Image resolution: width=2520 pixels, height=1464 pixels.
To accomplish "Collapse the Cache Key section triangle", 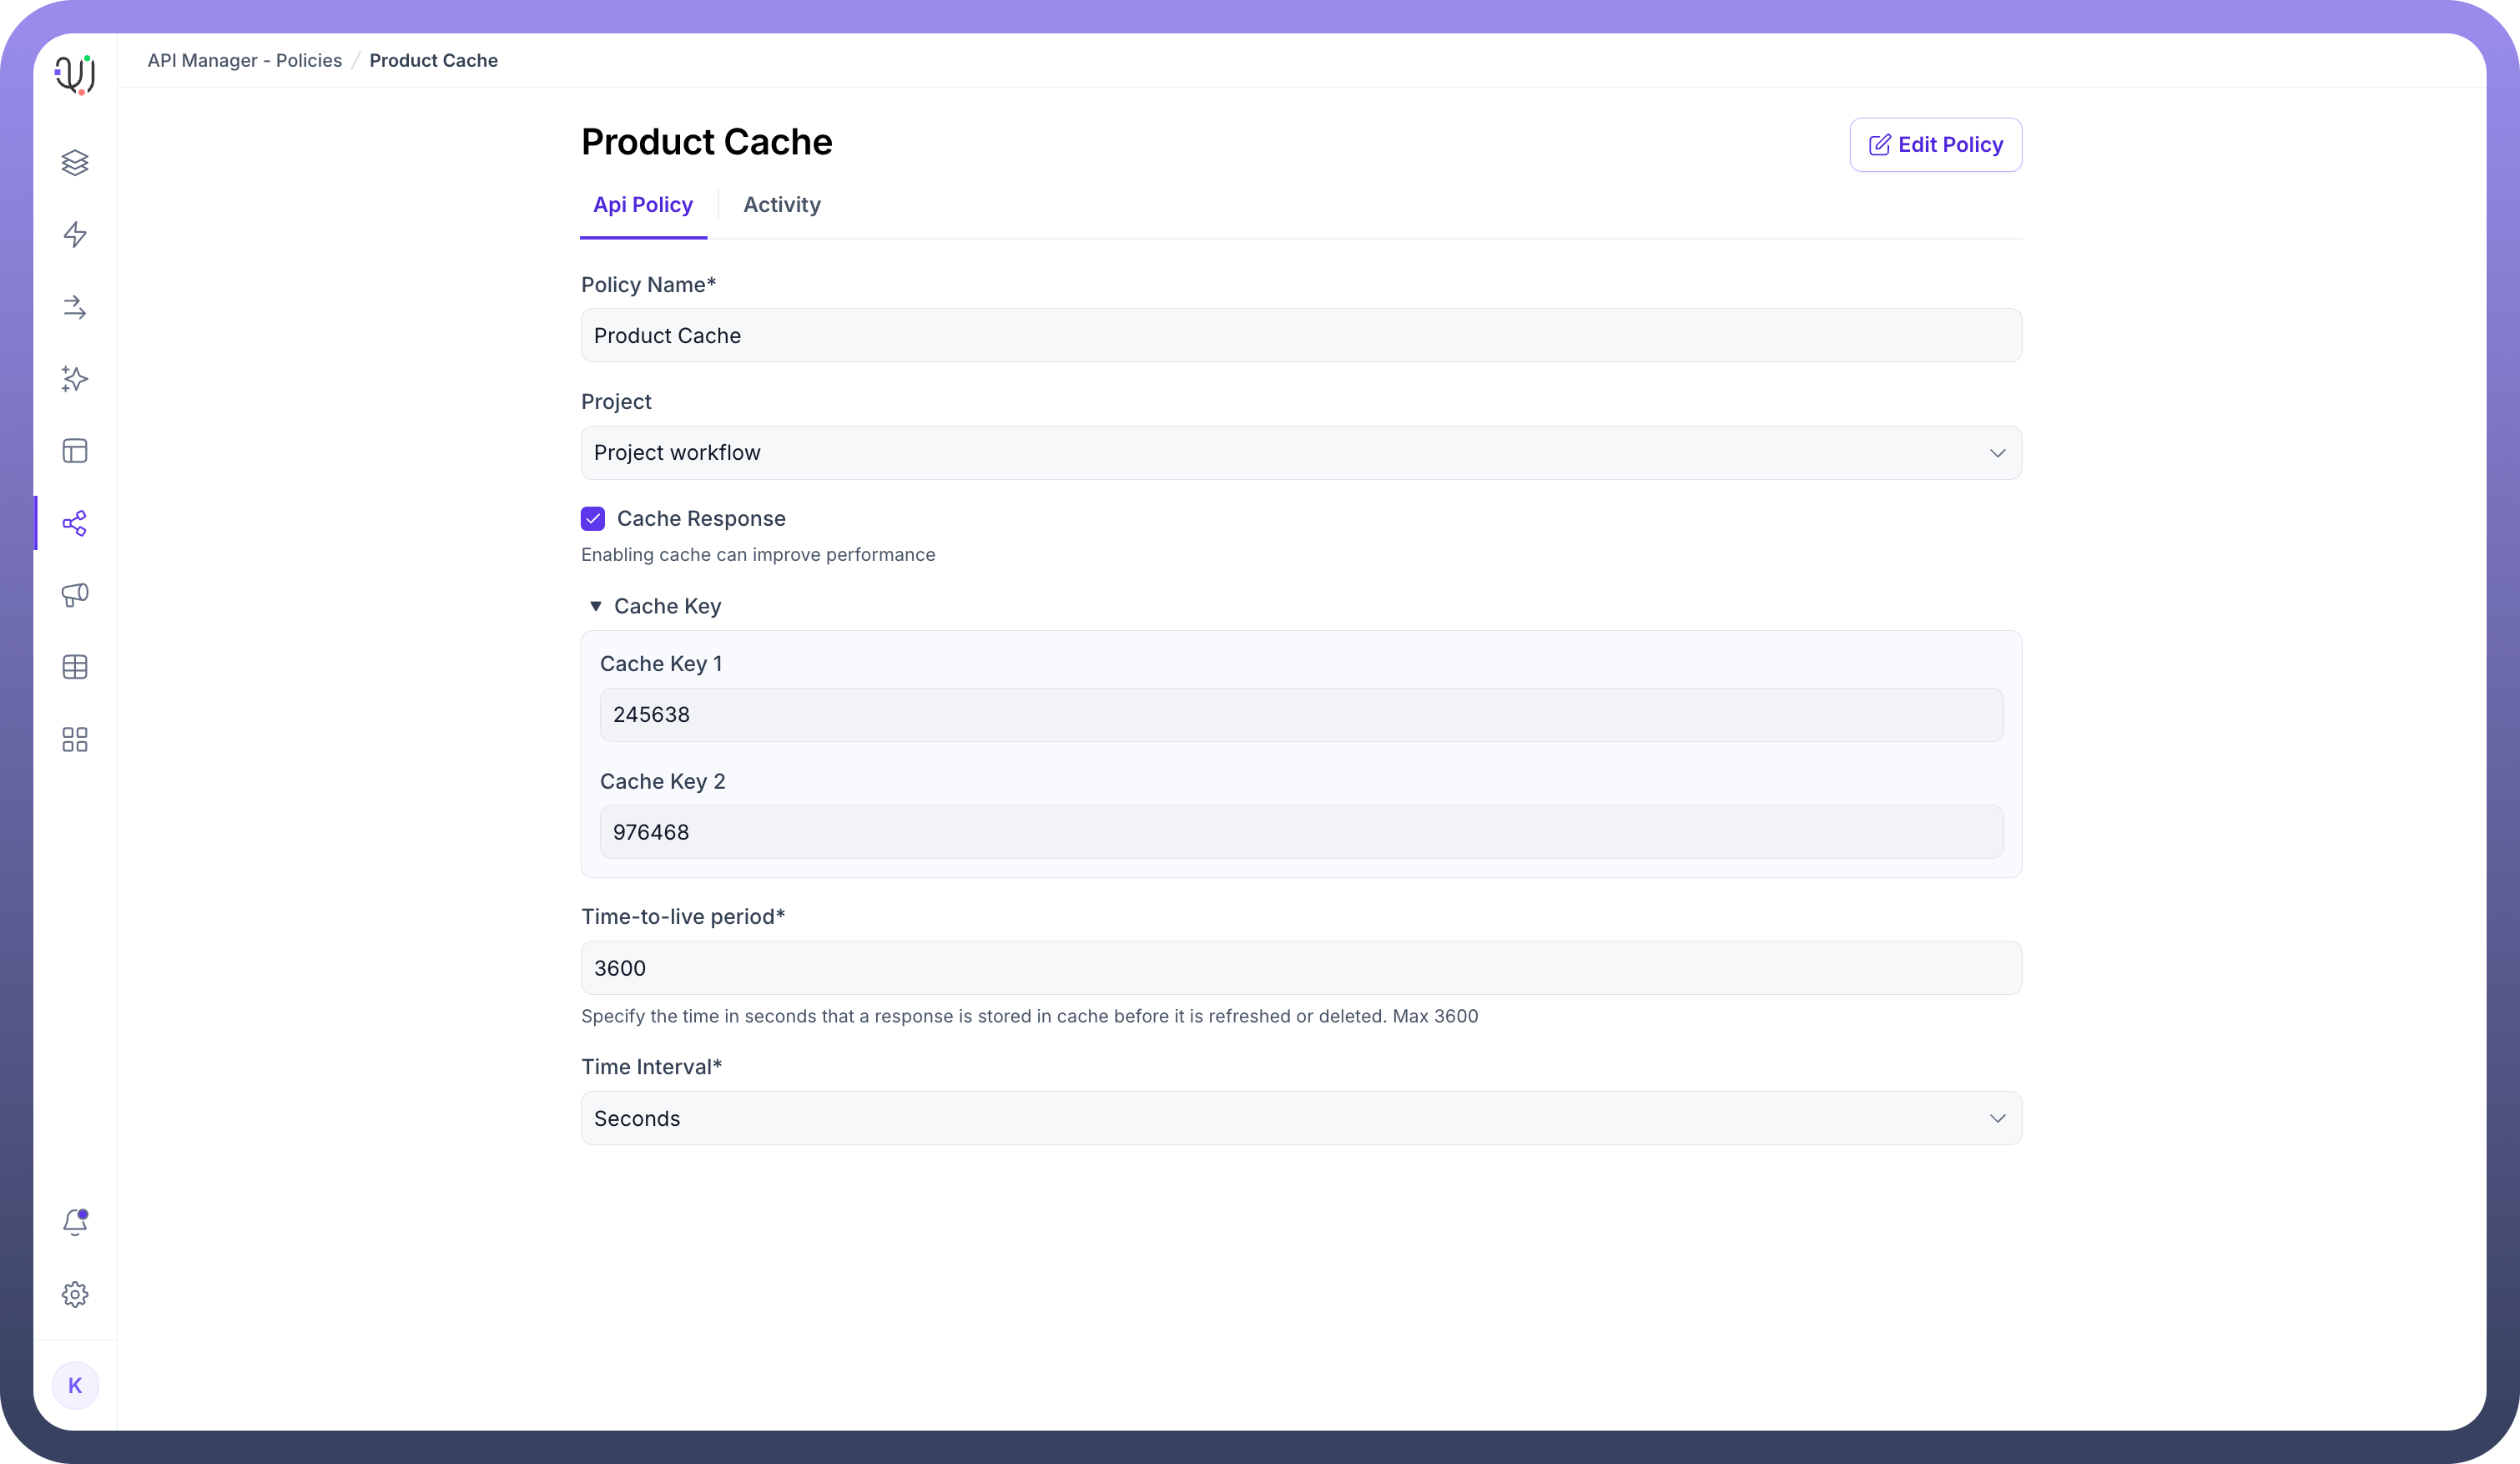I will click(596, 606).
